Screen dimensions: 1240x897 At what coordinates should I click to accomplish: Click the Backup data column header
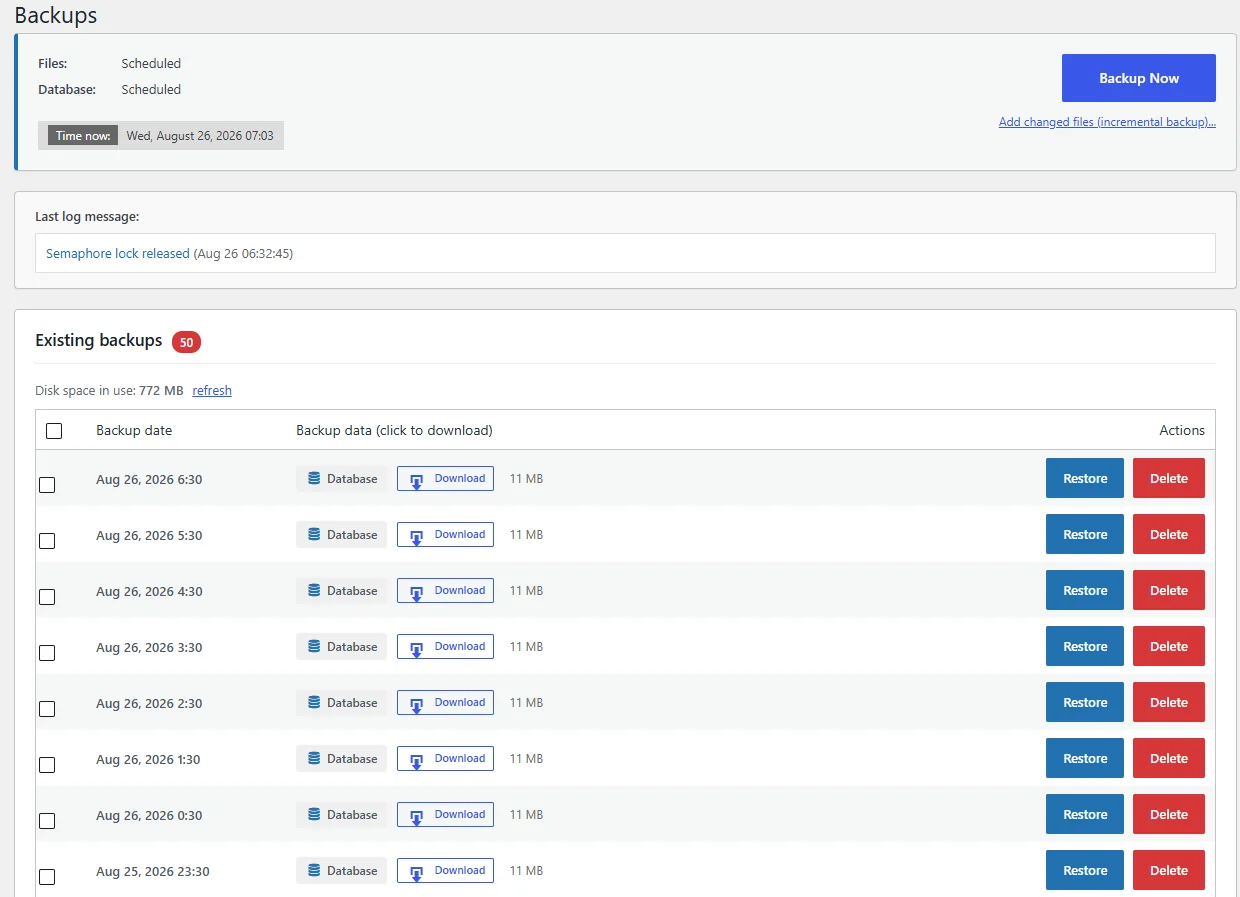click(x=394, y=431)
